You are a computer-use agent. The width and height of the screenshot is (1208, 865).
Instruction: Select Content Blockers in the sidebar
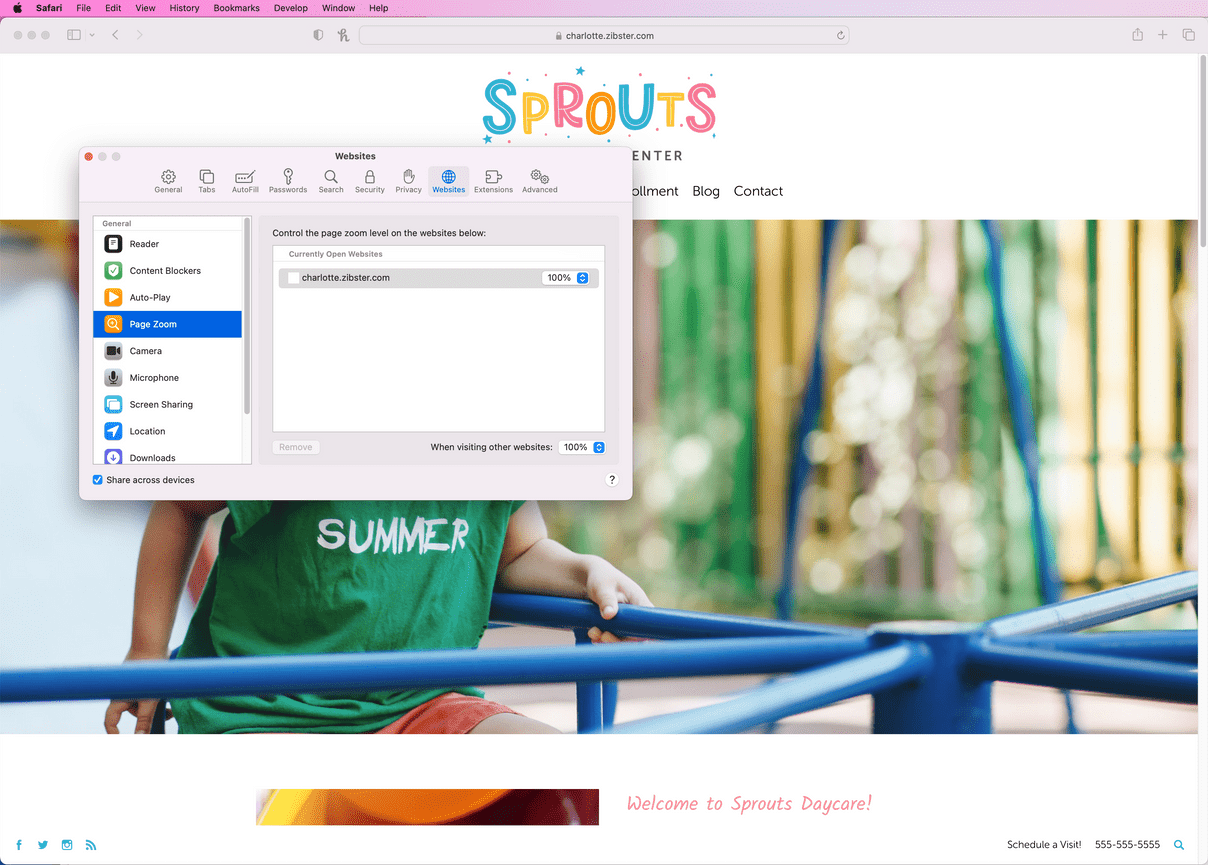tap(165, 271)
